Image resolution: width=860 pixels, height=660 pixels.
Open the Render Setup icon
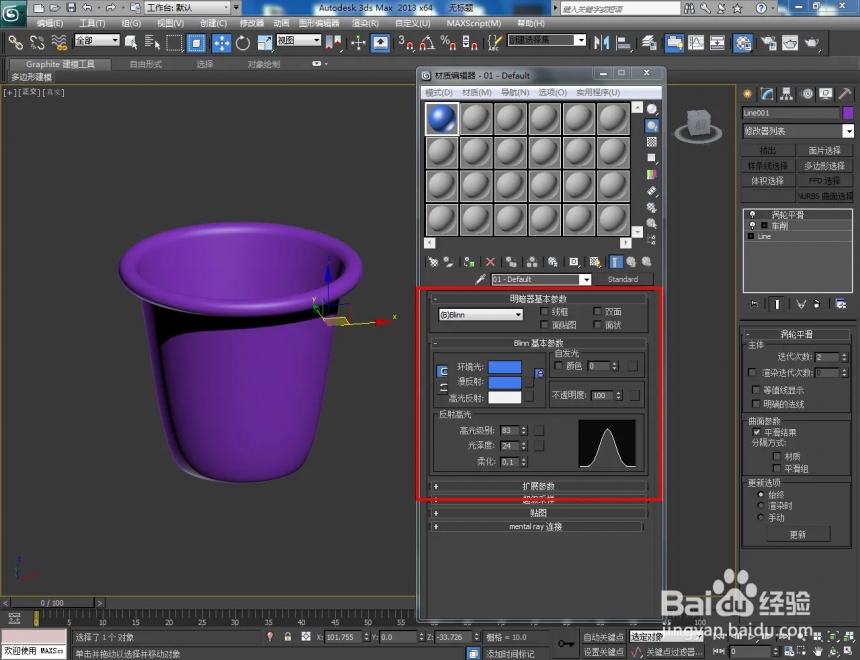click(x=768, y=43)
